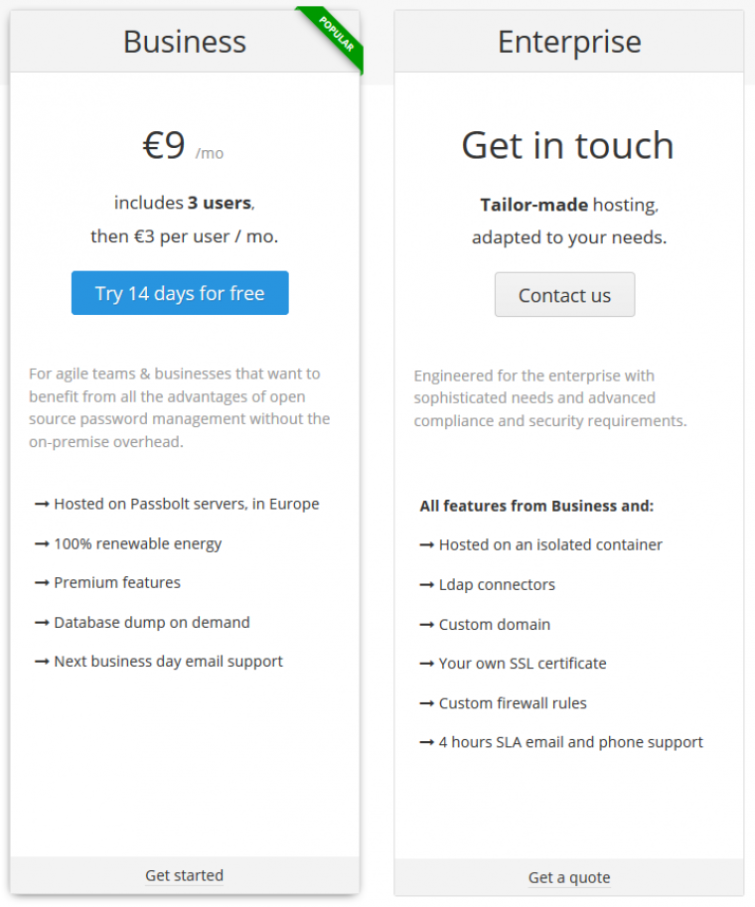Open the Get a quote link
This screenshot has width=755, height=907.
tap(569, 877)
